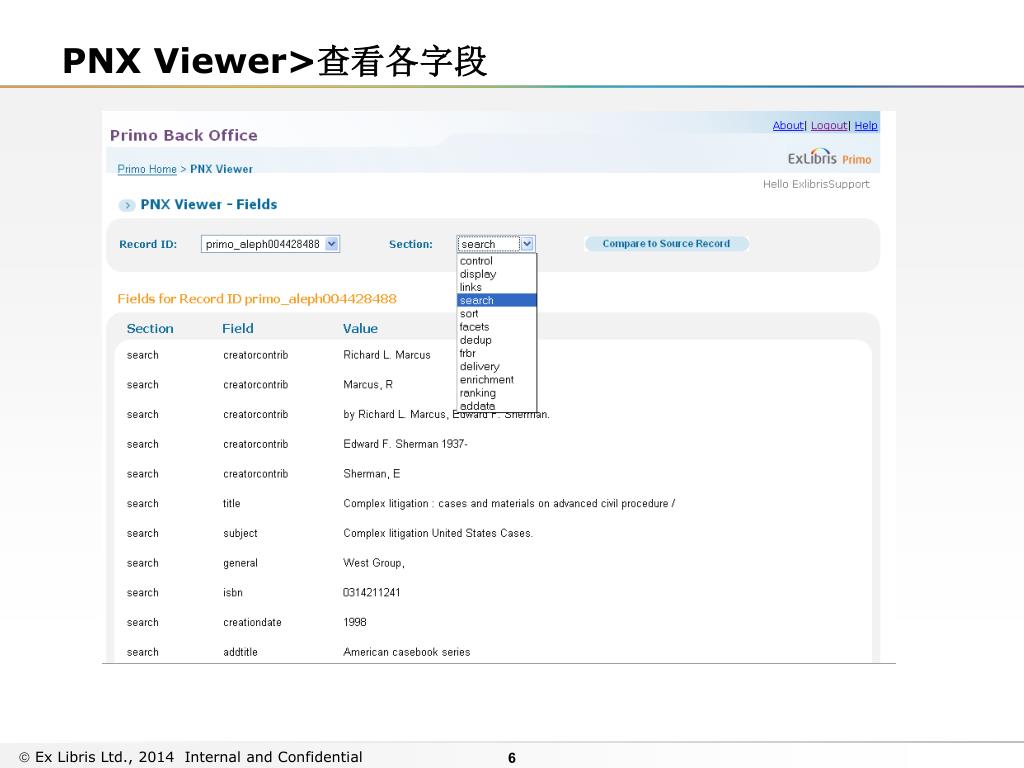
Task: Collapse the Section dropdown arrow
Action: (x=527, y=244)
